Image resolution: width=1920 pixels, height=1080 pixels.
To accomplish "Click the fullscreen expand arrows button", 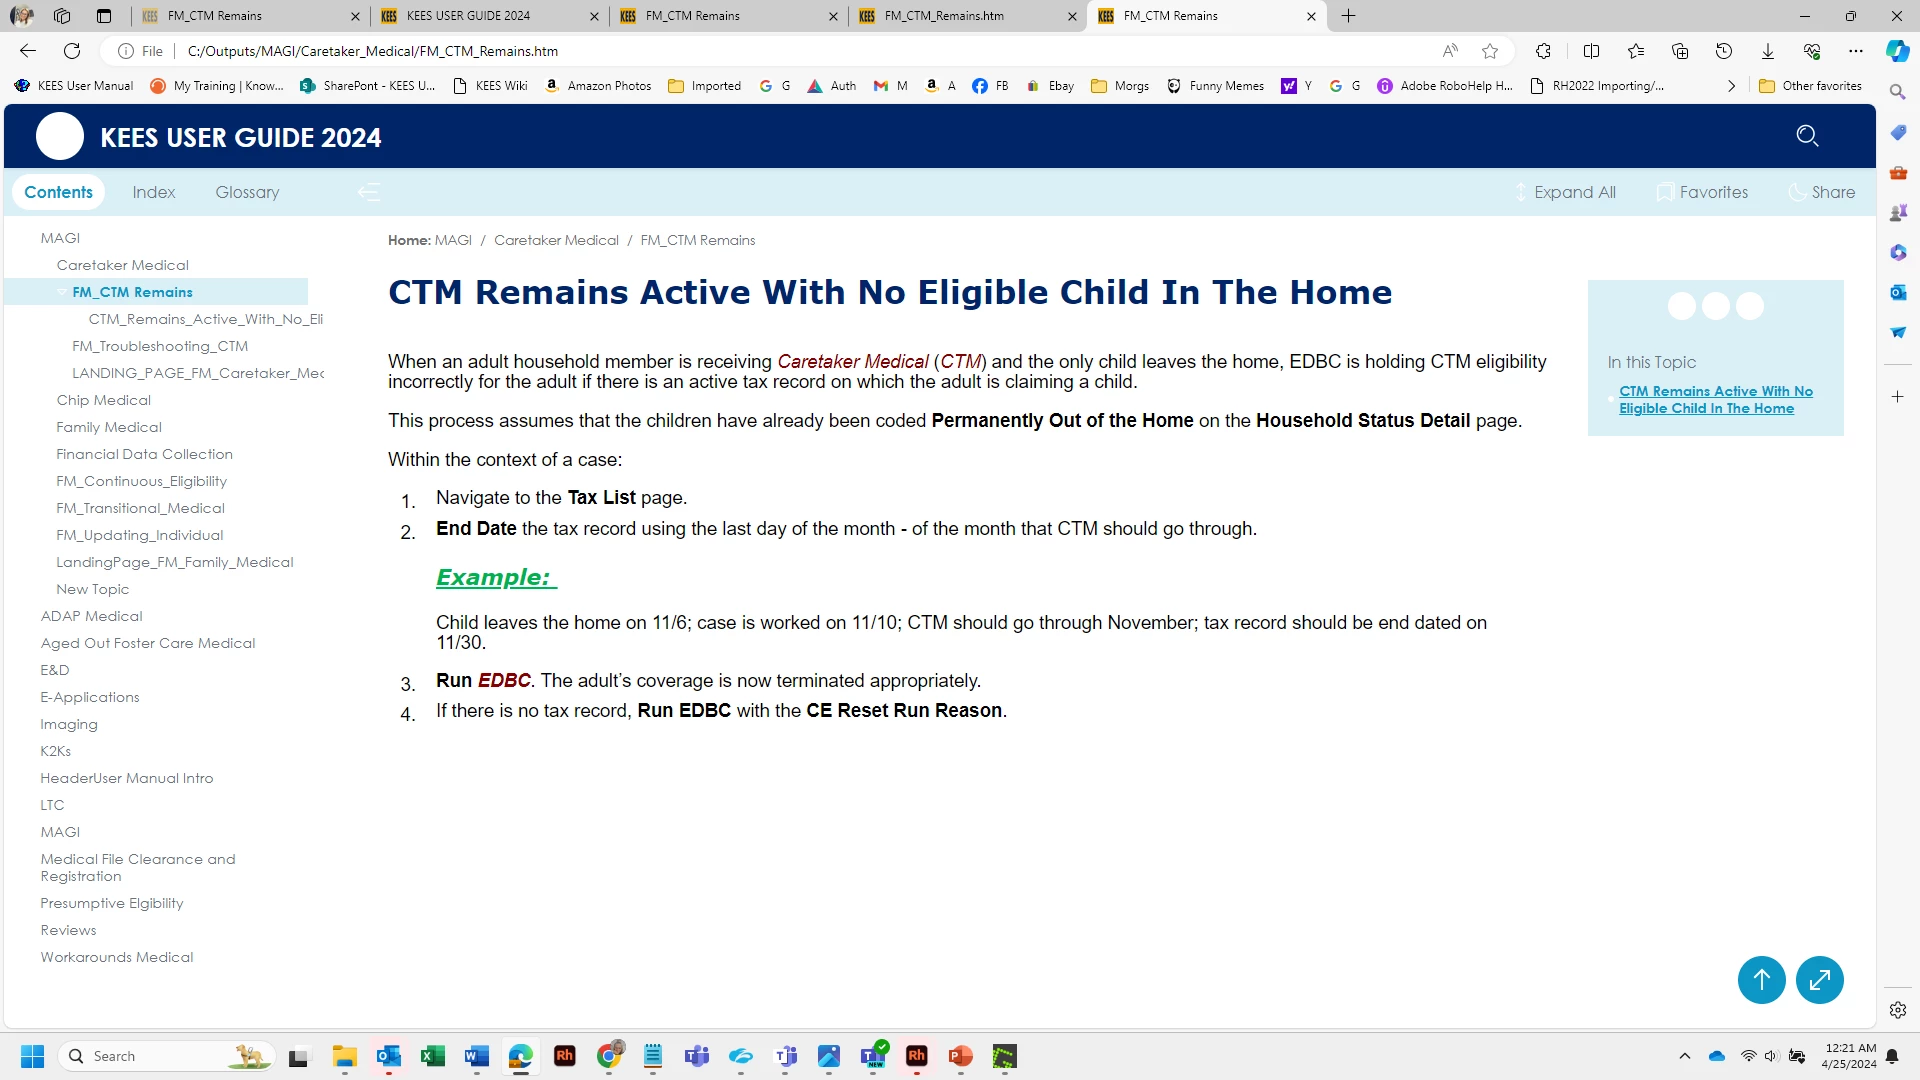I will [1819, 980].
